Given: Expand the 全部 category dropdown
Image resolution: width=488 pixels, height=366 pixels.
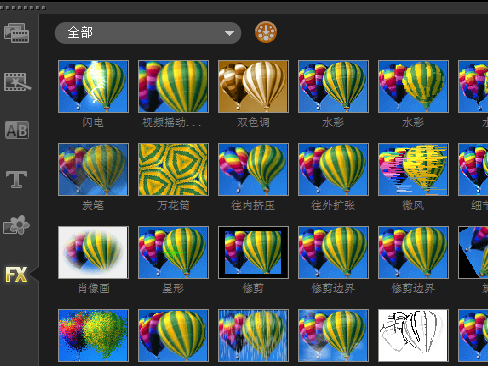Looking at the screenshot, I should (148, 33).
